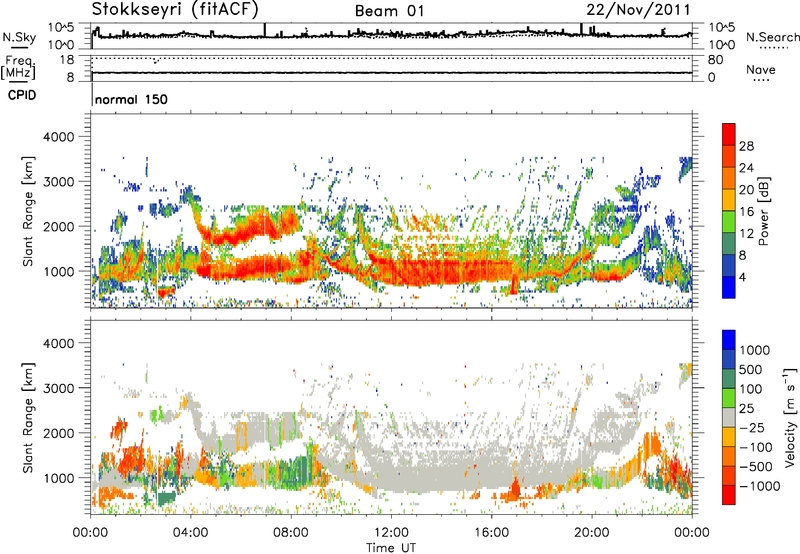Select the "20:00" time tick label
The height and width of the screenshot is (554, 800).
[x=591, y=533]
